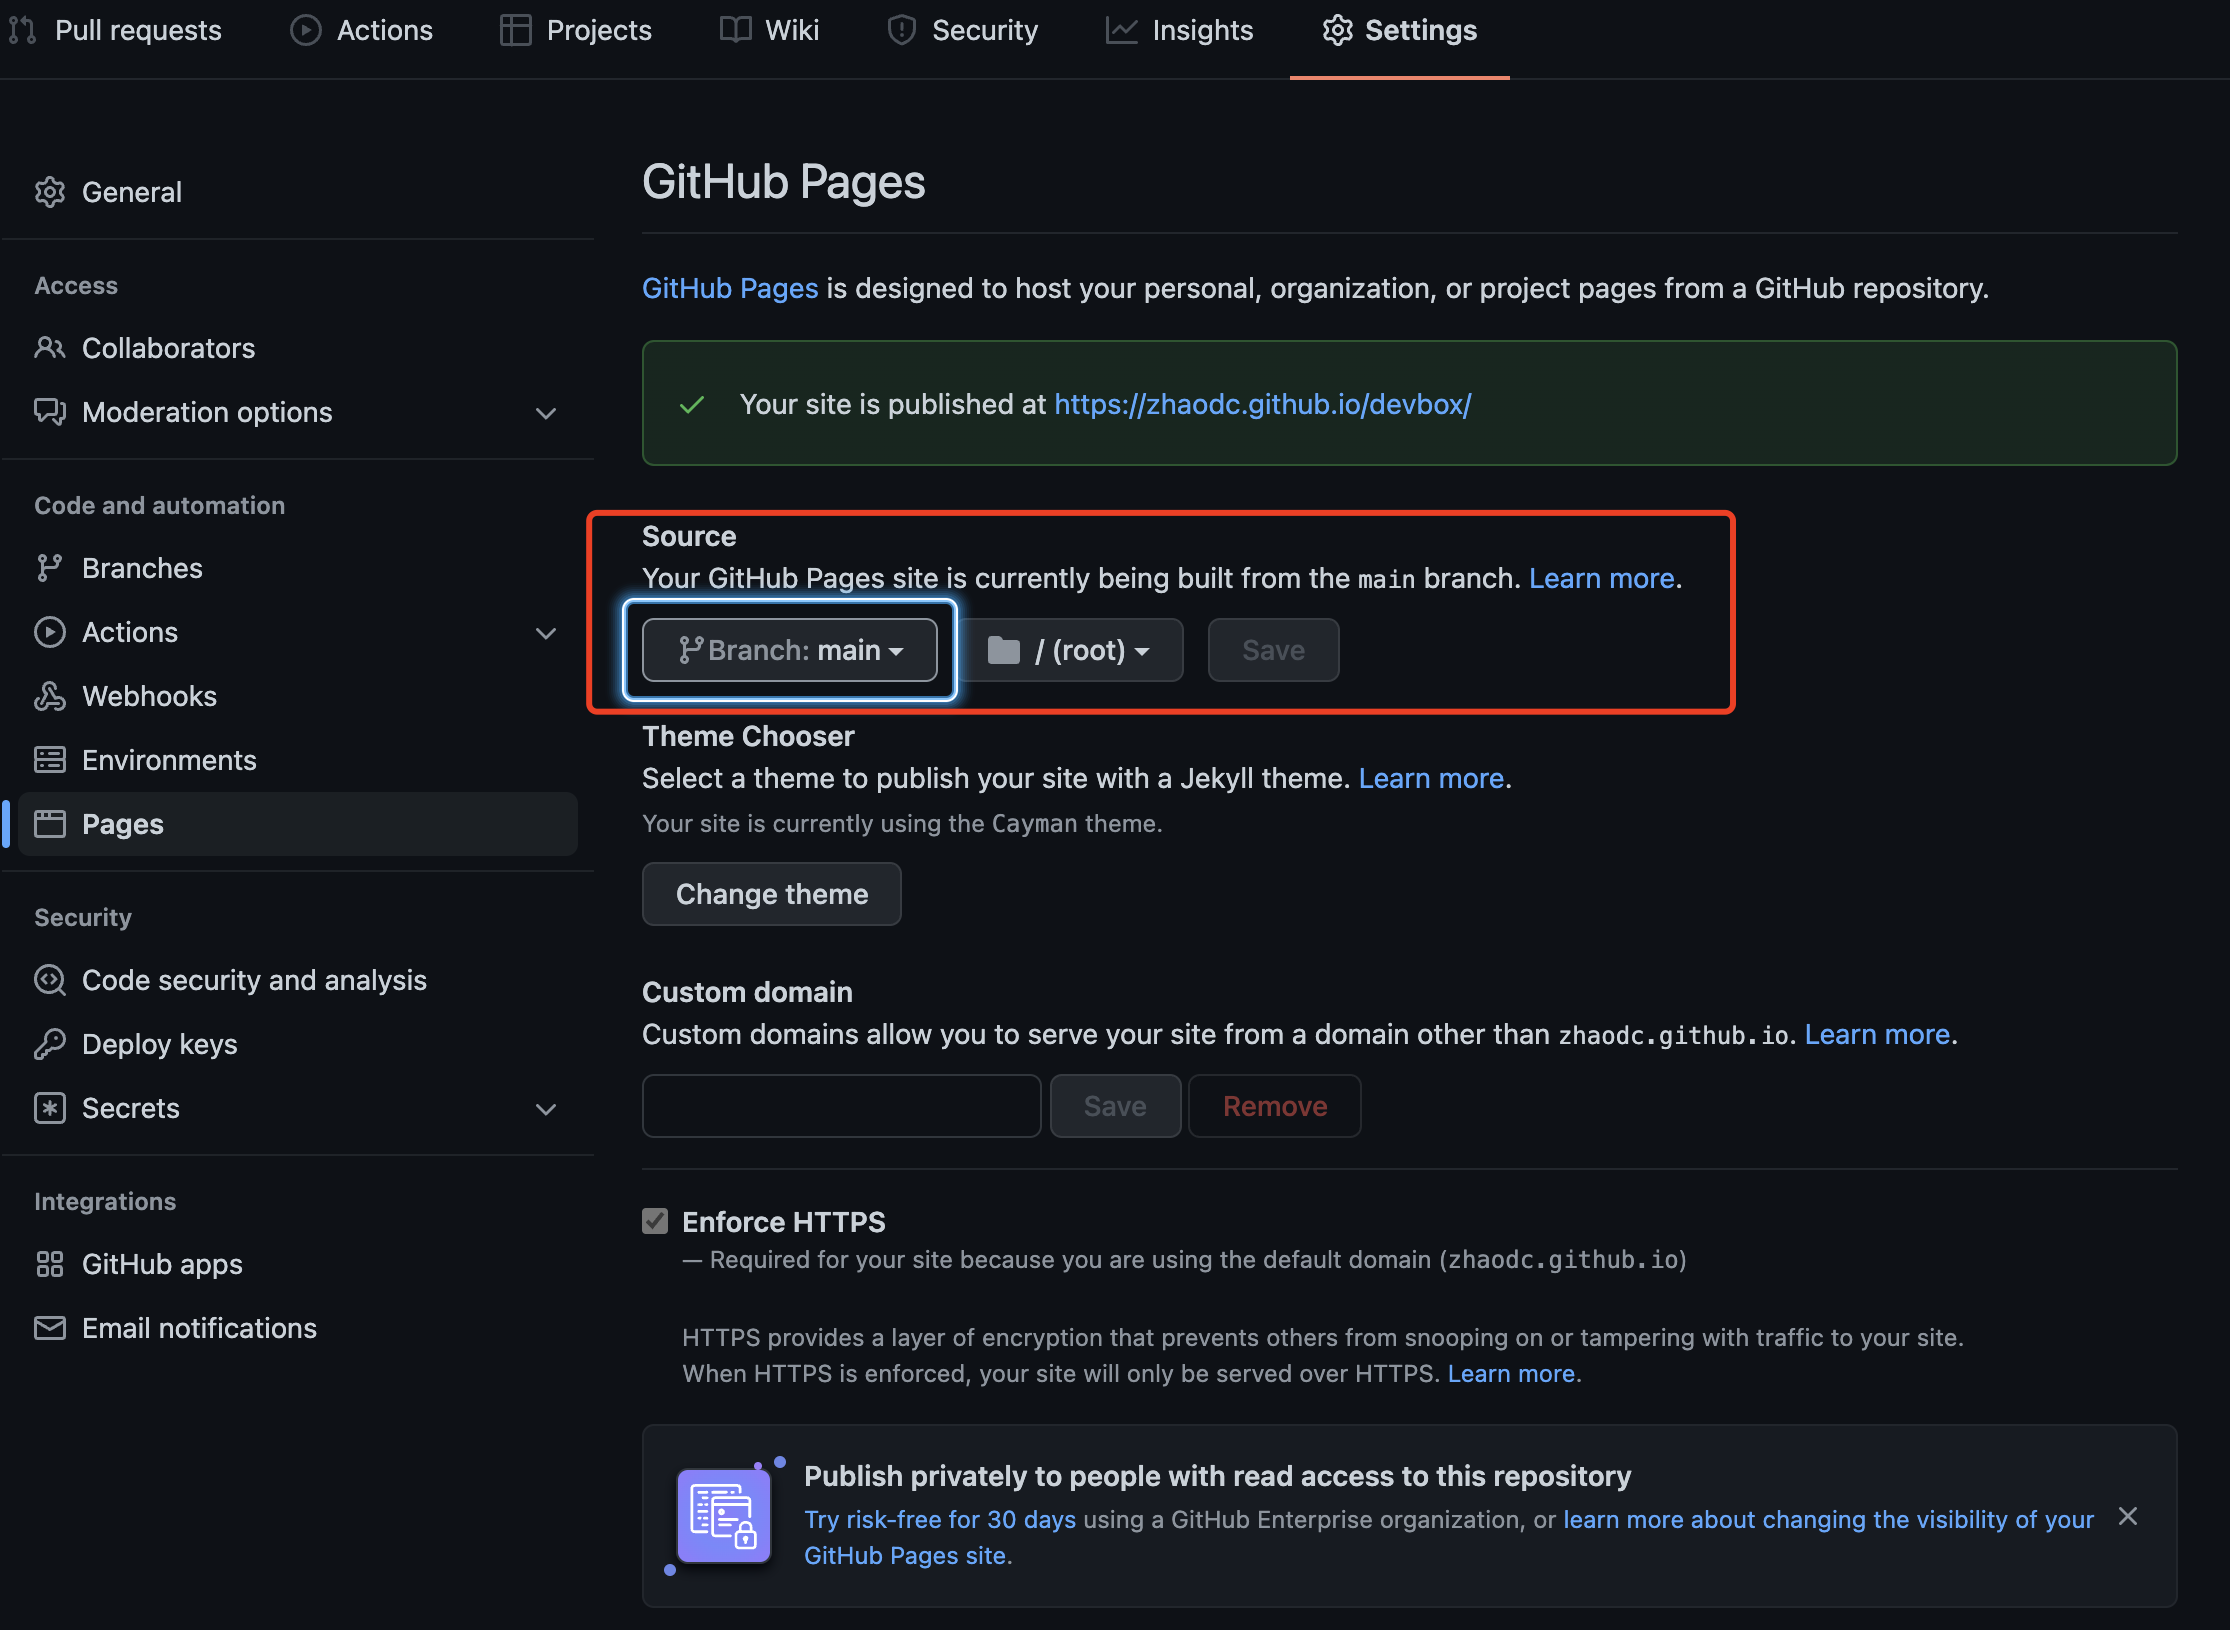Screen dimensions: 2230x1630
Task: Expand the Moderation options chevron
Action: point(546,413)
